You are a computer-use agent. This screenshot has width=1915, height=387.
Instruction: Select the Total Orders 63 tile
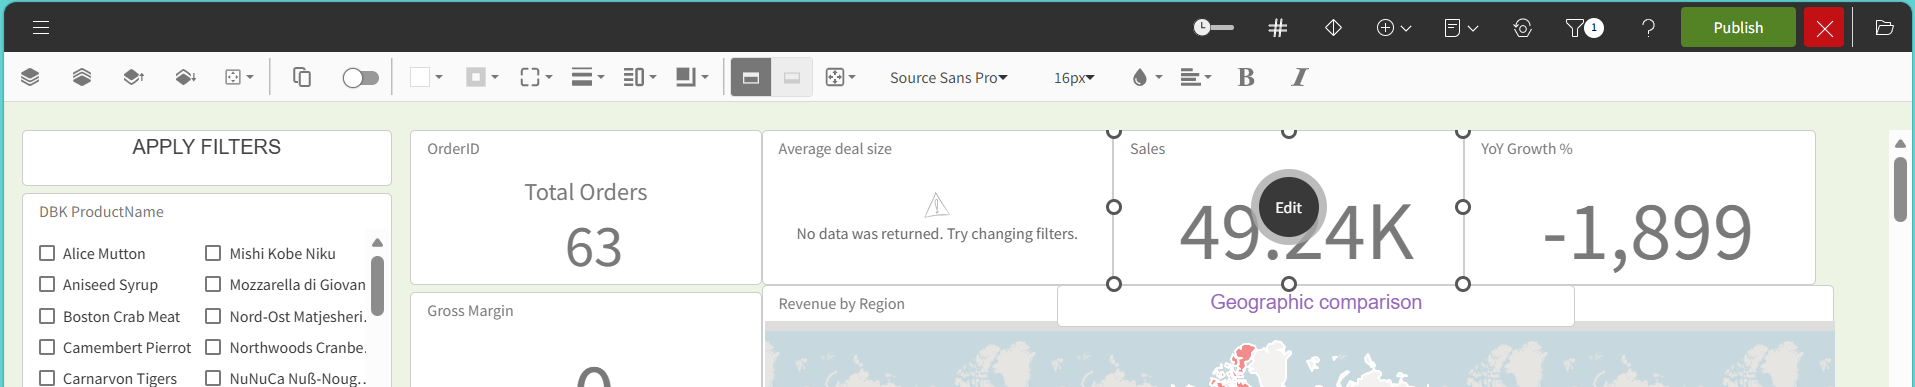[586, 207]
